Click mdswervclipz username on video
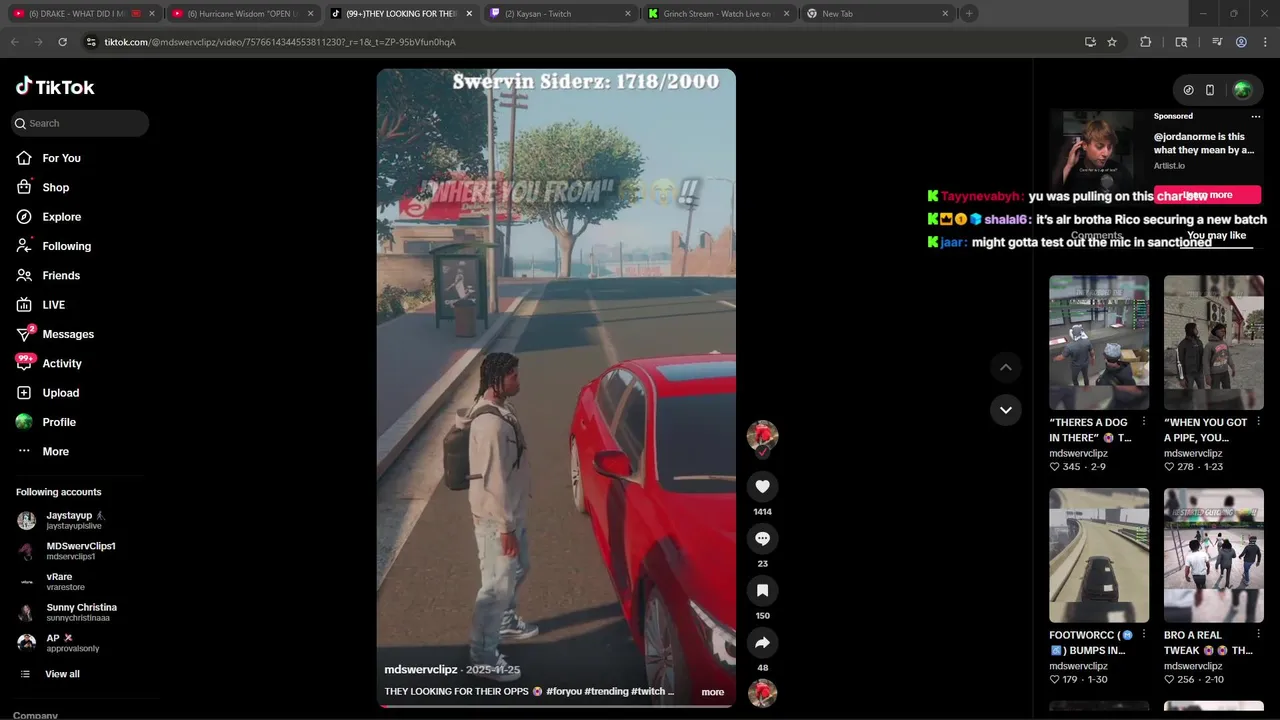Image resolution: width=1280 pixels, height=720 pixels. [x=421, y=669]
